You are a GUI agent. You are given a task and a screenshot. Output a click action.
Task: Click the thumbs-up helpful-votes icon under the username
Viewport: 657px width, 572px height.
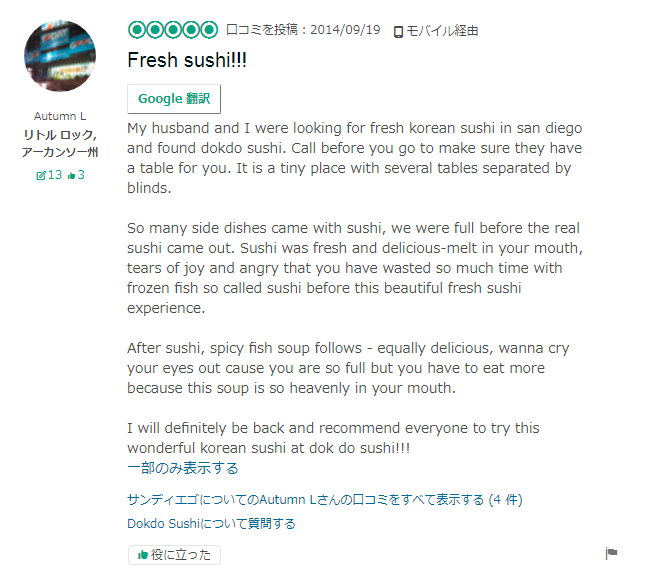71,175
